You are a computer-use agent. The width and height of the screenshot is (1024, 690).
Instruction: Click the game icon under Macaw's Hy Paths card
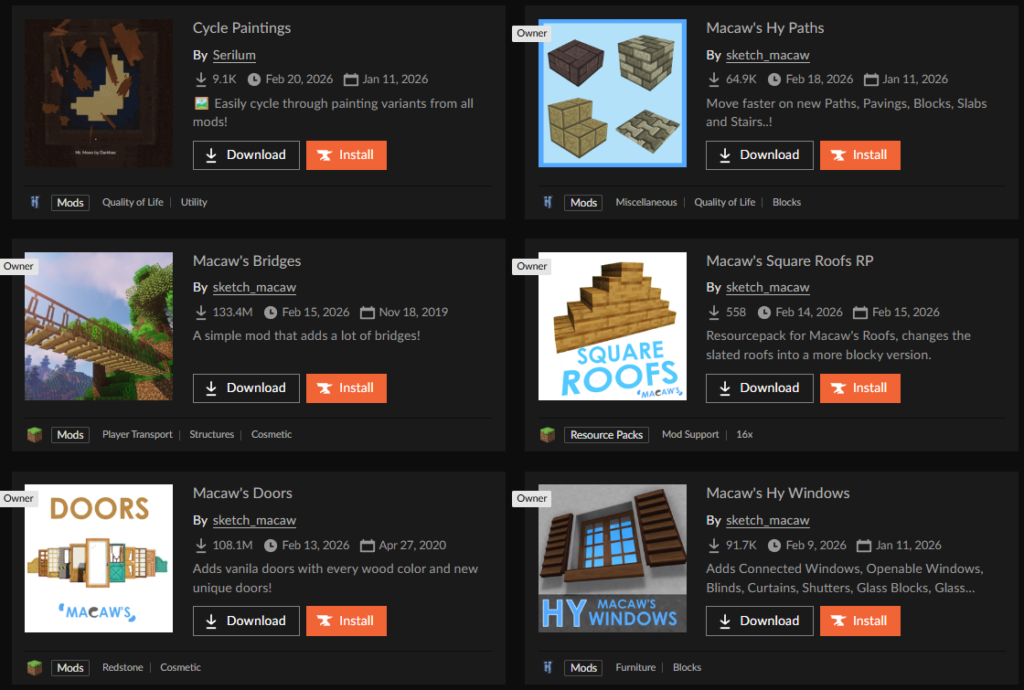(x=548, y=202)
